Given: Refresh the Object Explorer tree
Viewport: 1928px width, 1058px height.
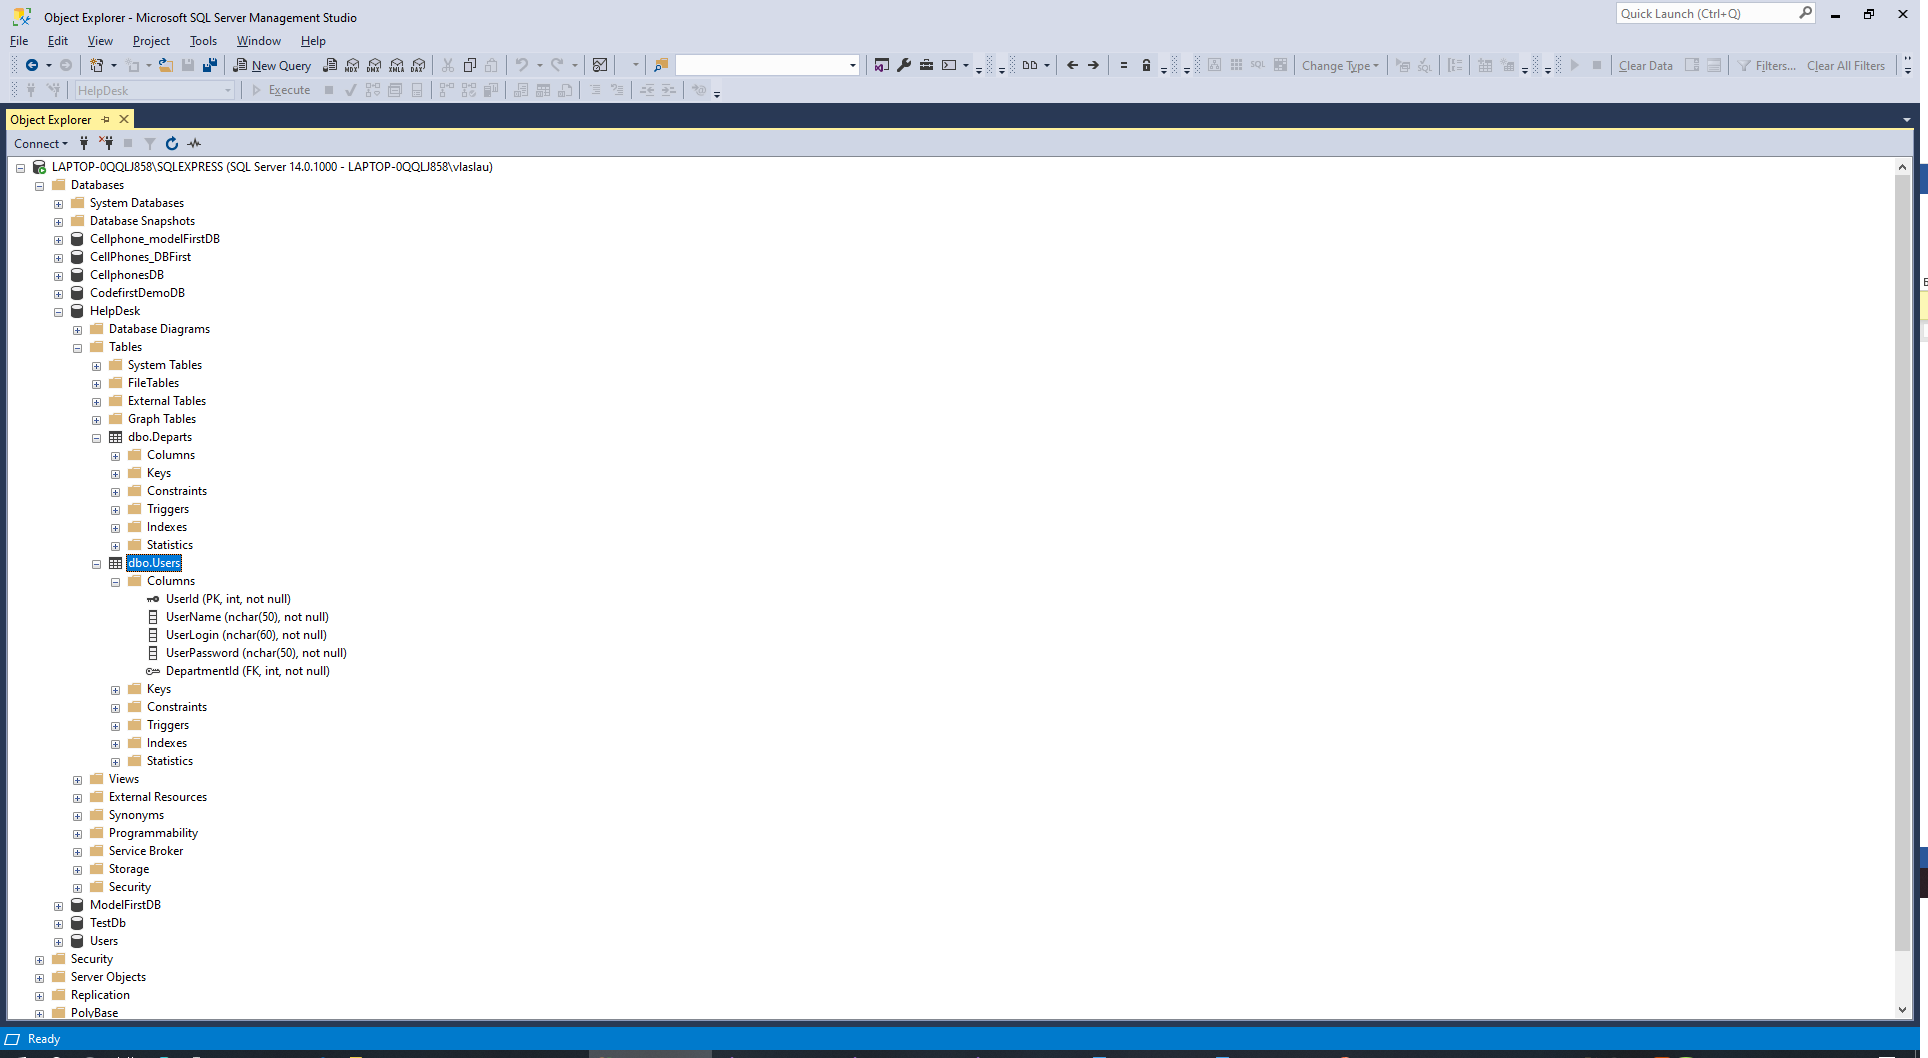Looking at the screenshot, I should tap(172, 143).
